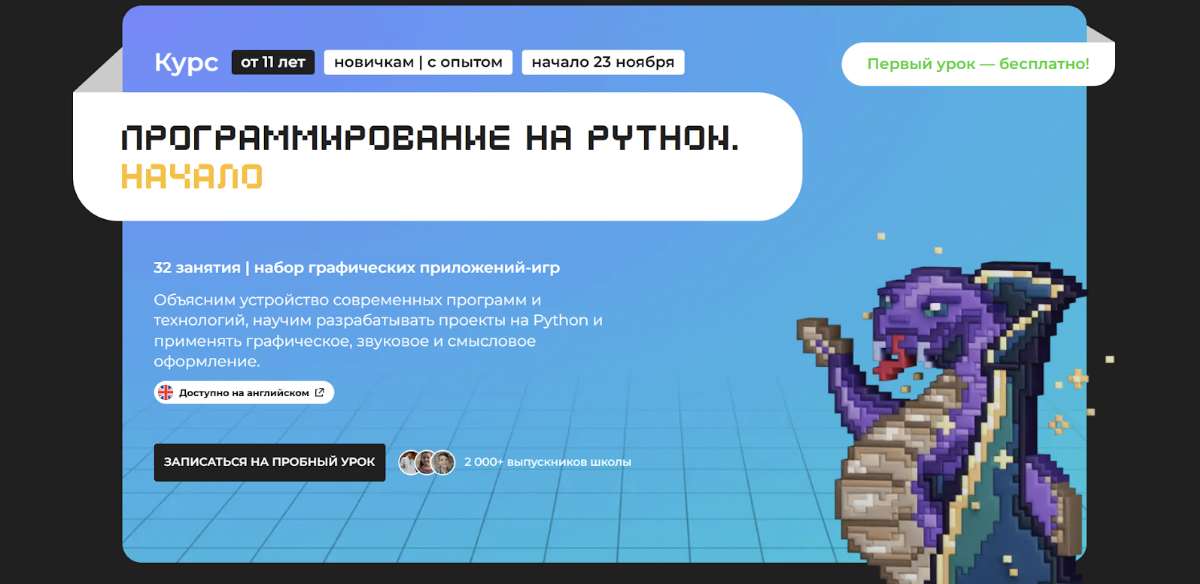Screen dimensions: 1200x584
Task: Click the course description paragraph
Action: [378, 330]
